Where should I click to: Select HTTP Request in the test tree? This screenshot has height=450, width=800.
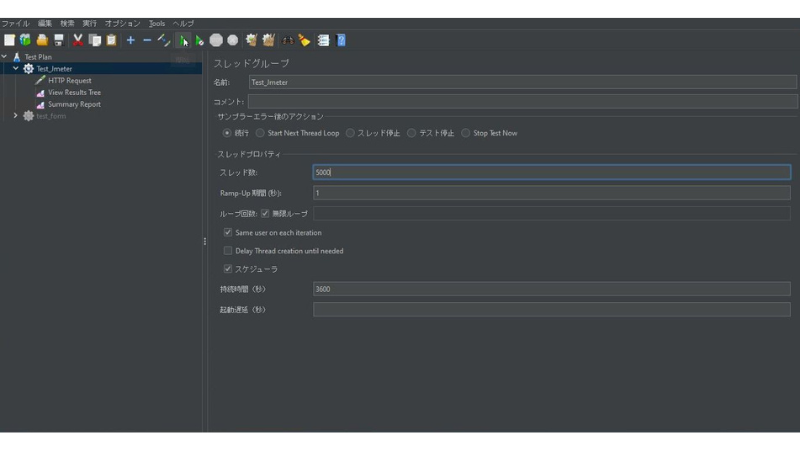(69, 81)
